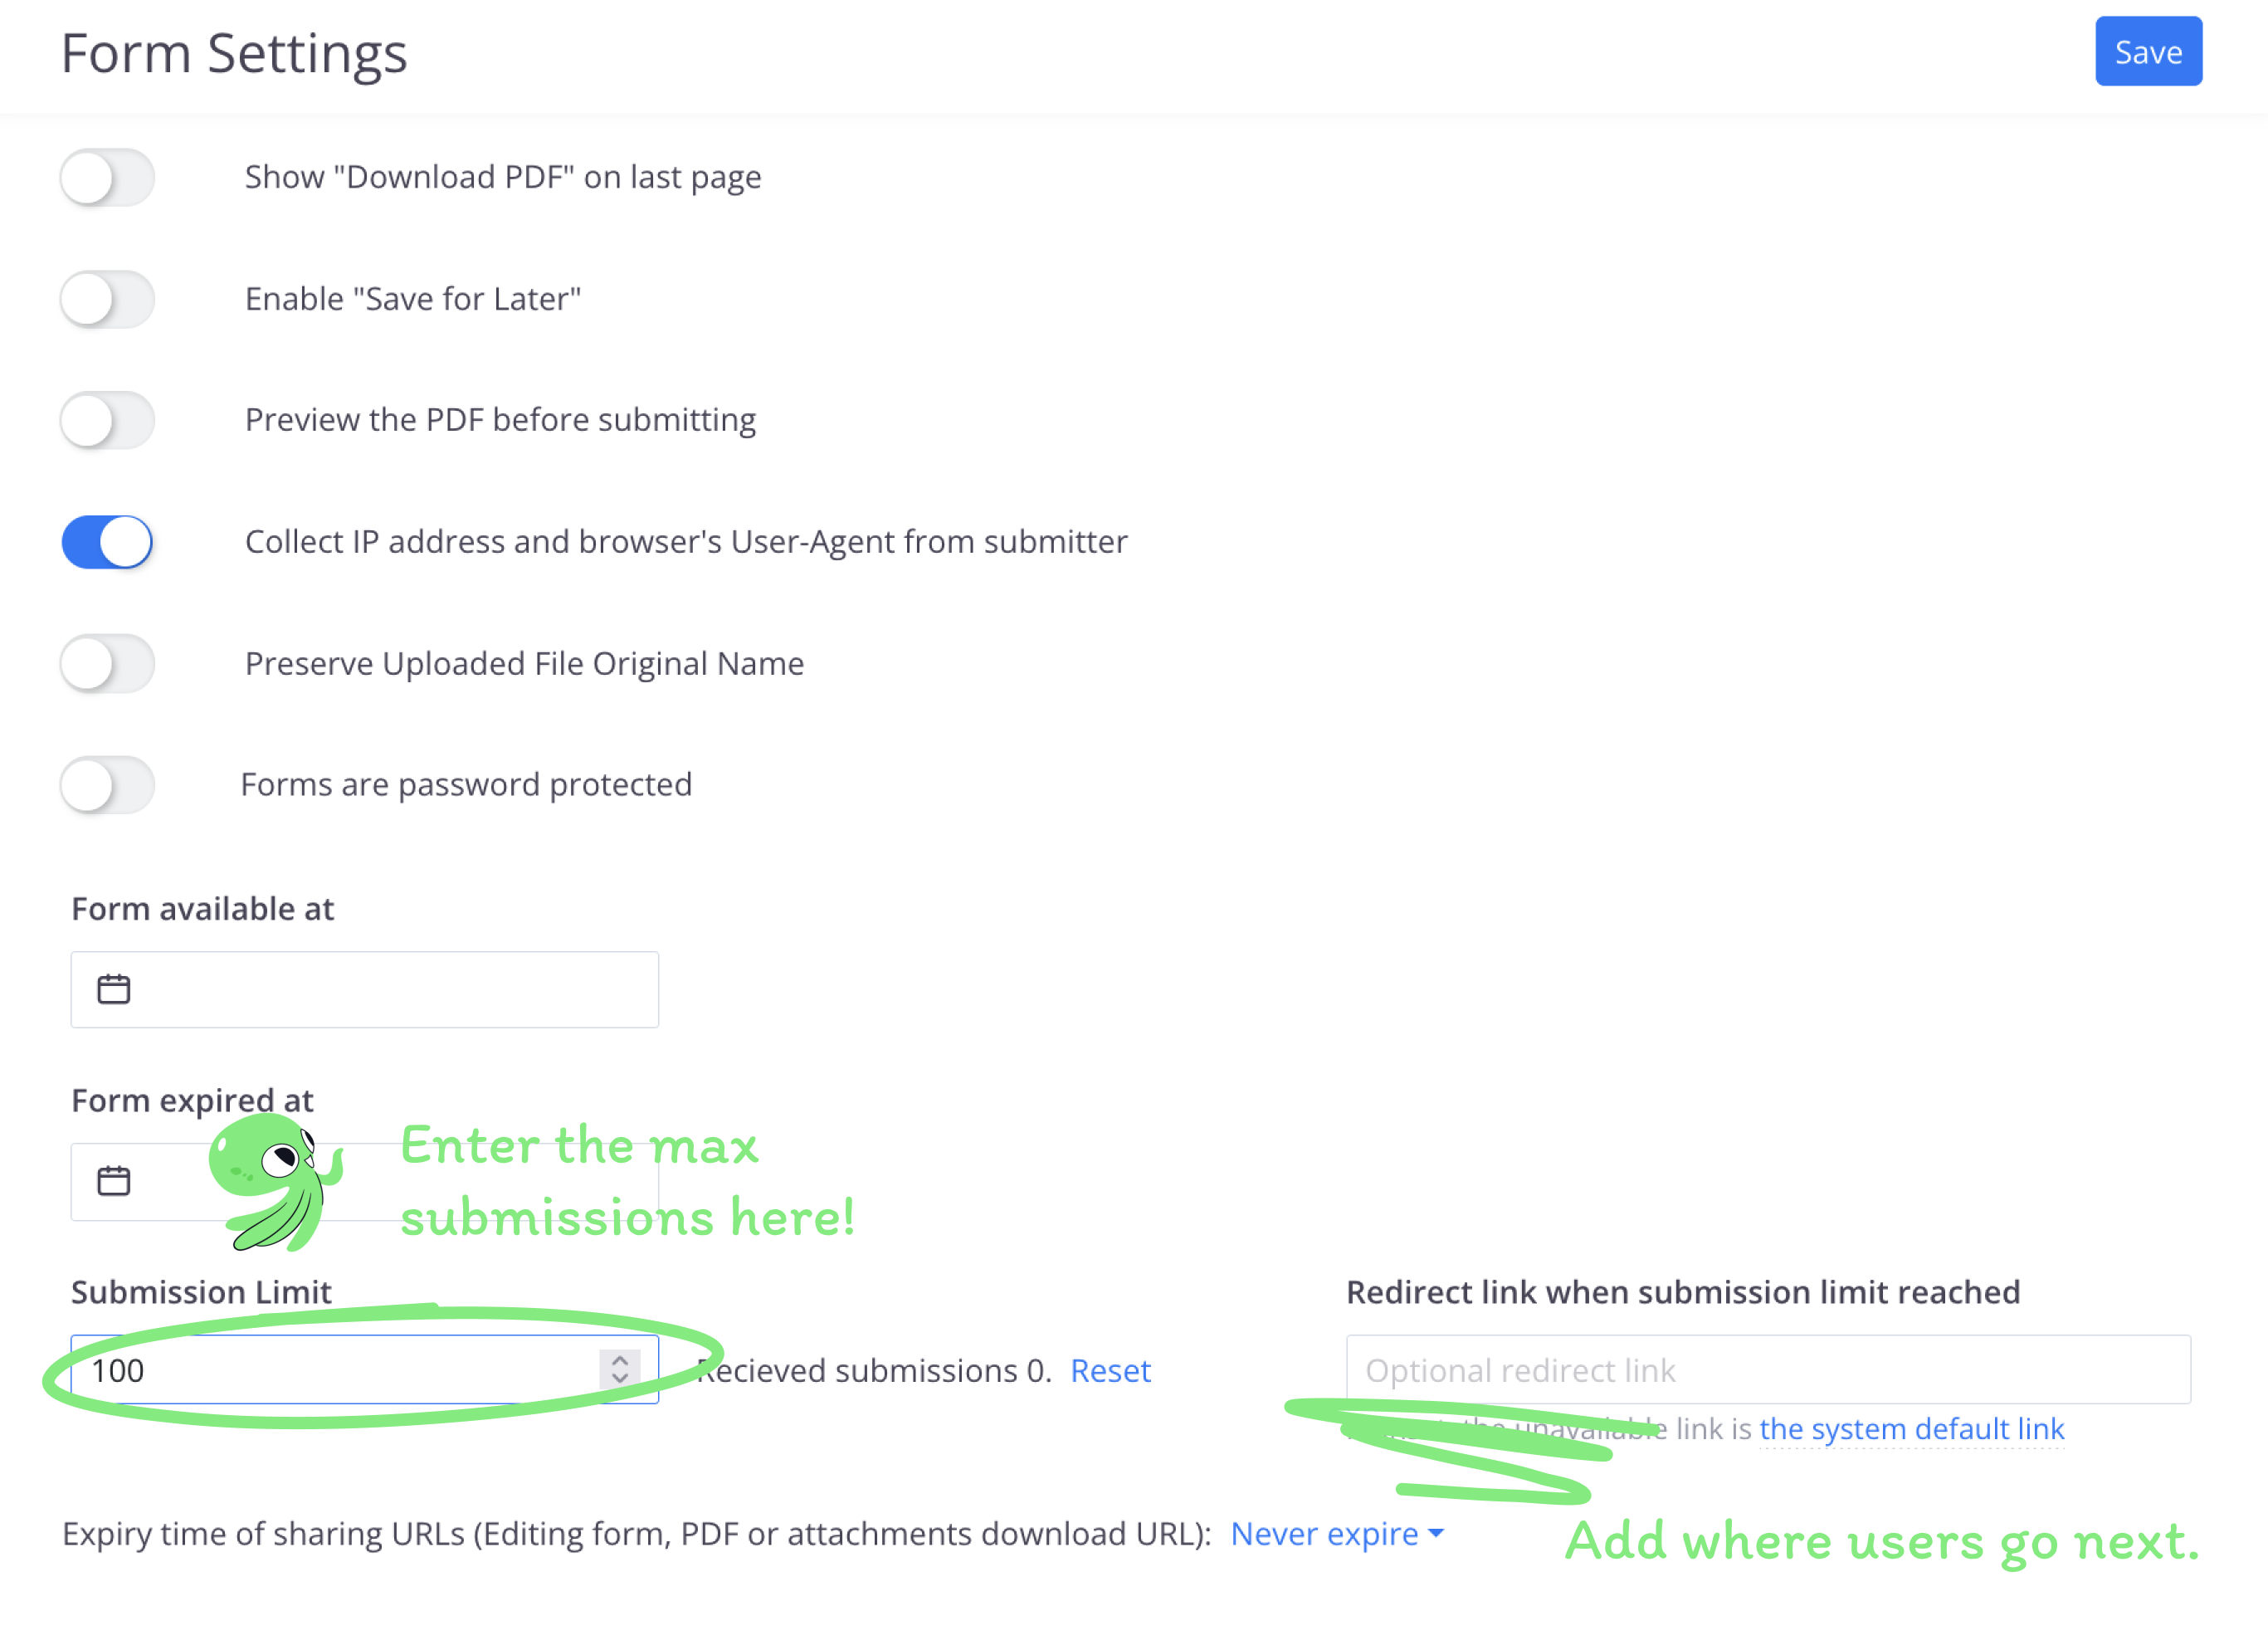Click calendar icon in Form expired at
Screen dimensions: 2268x1640
114,1181
